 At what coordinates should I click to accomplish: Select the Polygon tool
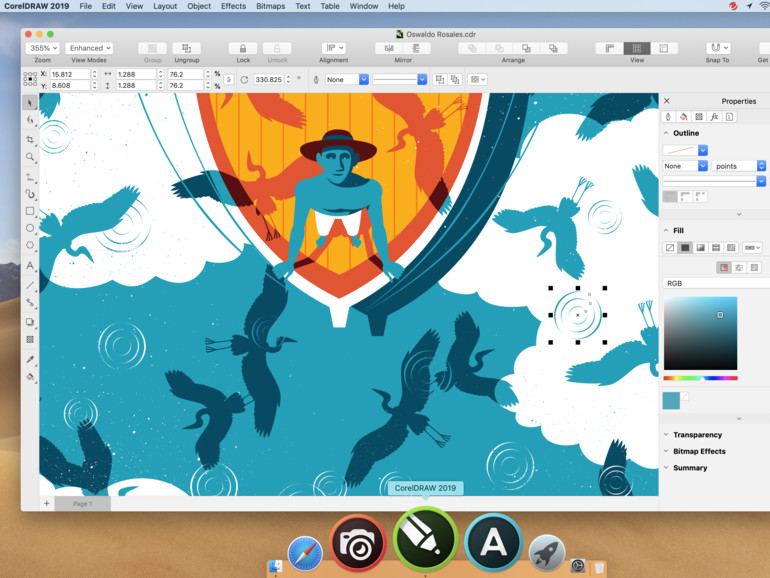tap(30, 245)
